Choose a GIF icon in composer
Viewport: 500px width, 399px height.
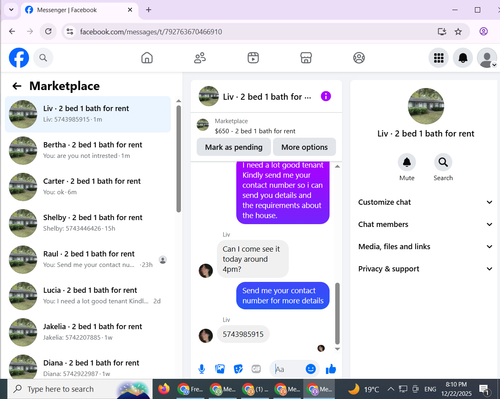pos(256,369)
